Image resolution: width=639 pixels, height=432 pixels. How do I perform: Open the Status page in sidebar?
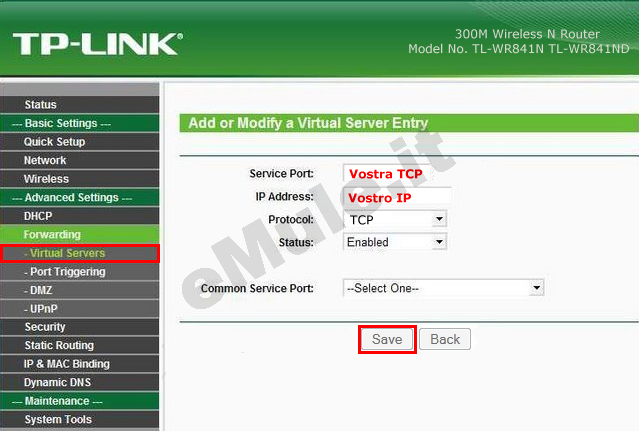pos(80,104)
